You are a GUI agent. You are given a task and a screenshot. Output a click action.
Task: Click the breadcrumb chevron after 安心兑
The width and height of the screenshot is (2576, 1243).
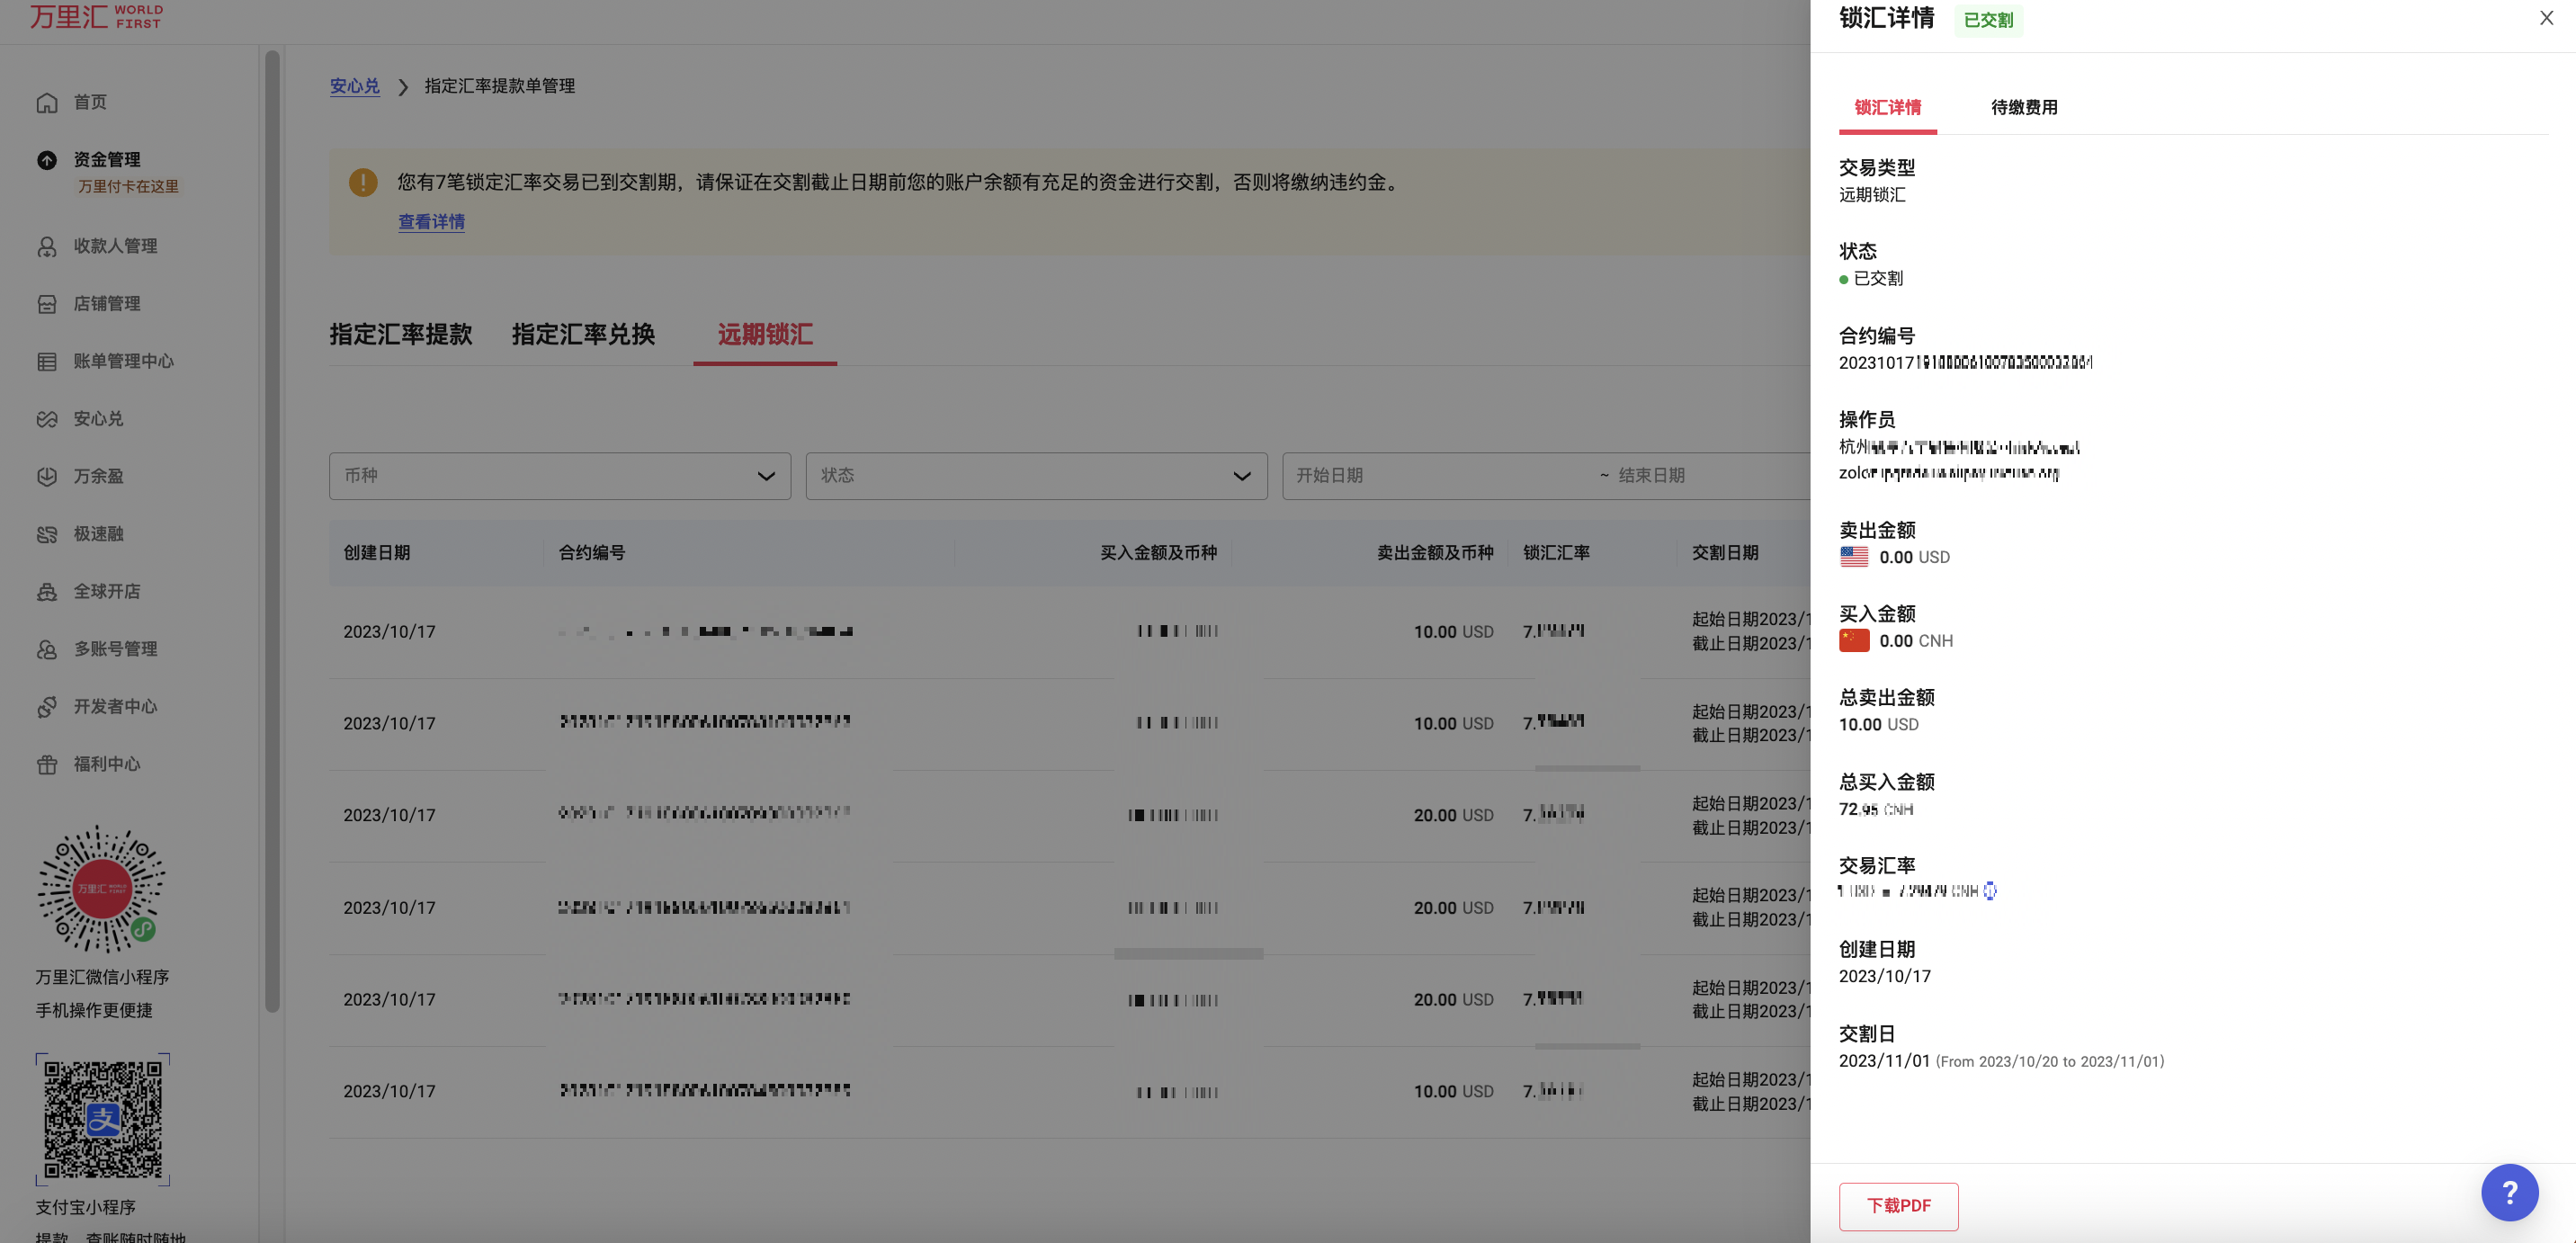[403, 87]
